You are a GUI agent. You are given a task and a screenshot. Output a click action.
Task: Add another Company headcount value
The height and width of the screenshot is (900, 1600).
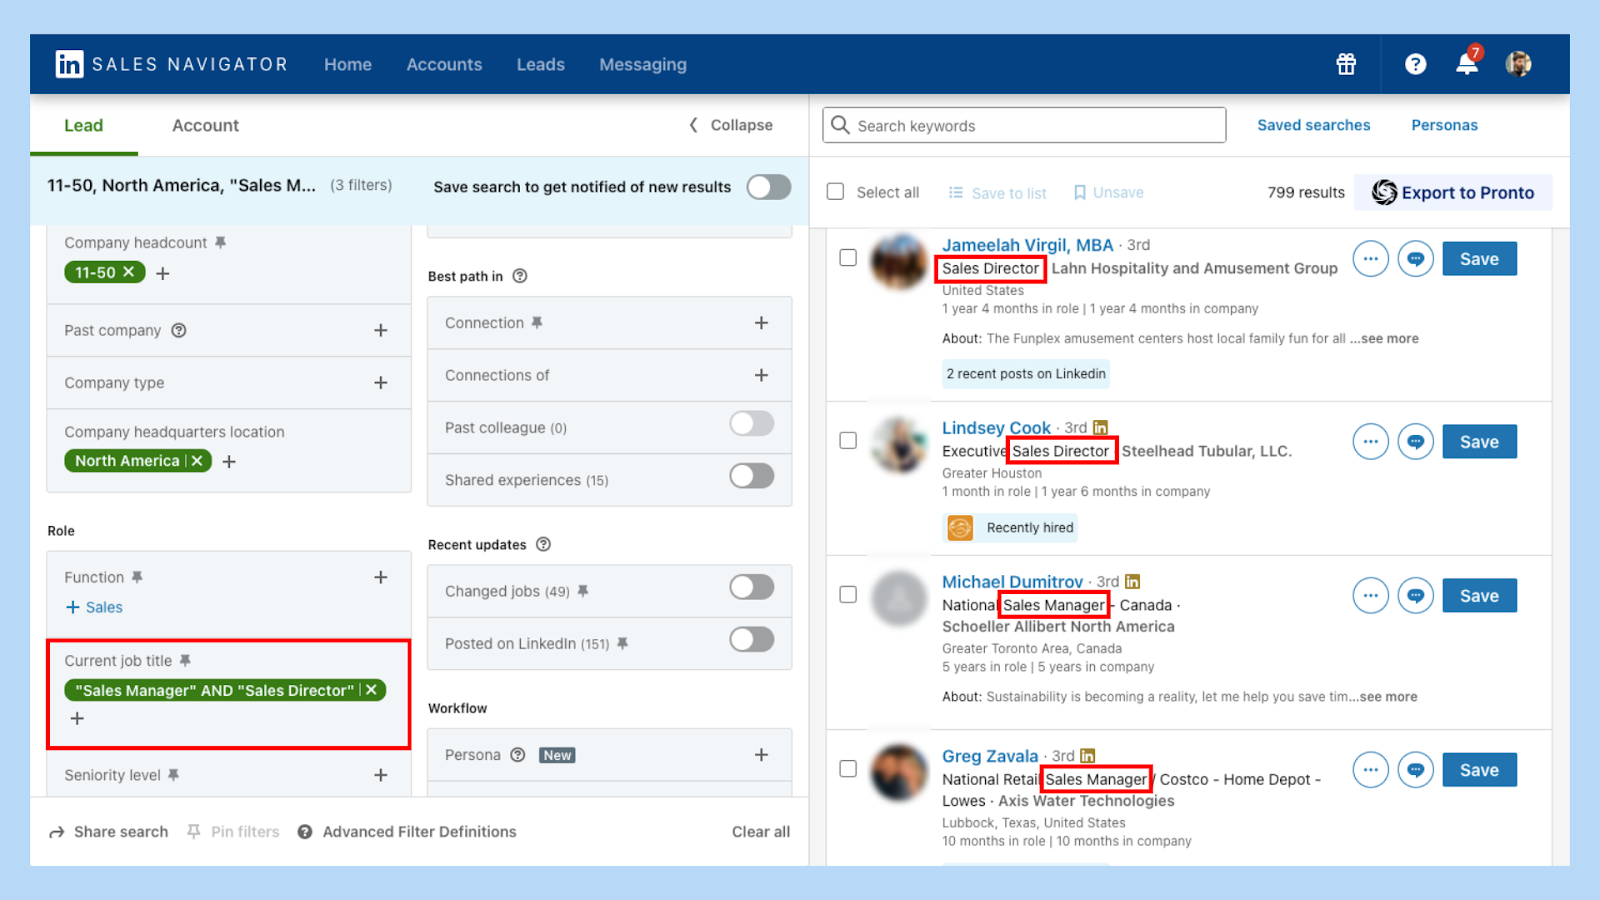point(163,273)
